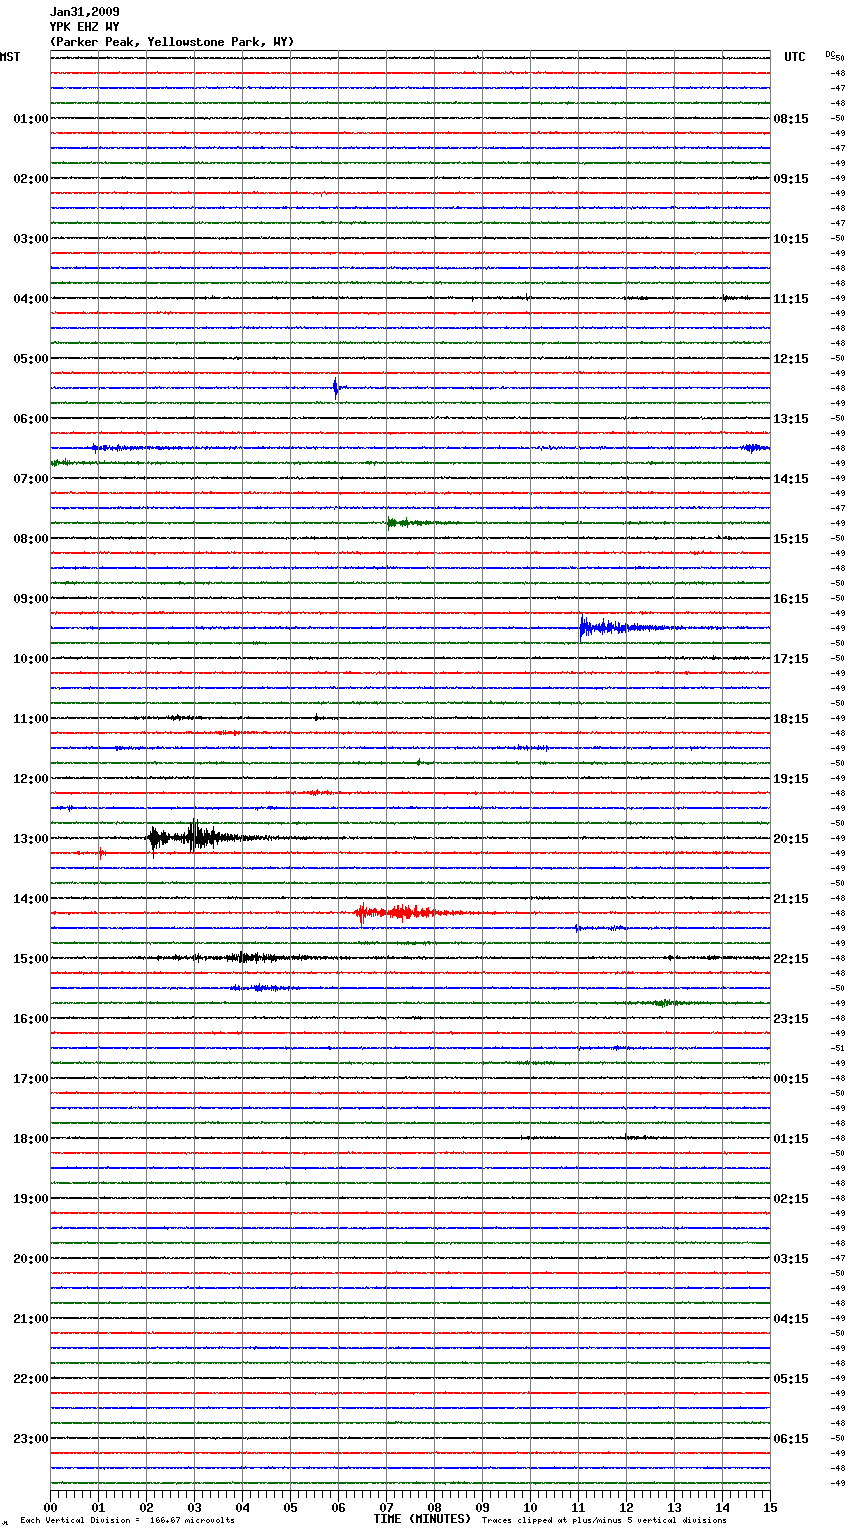The height and width of the screenshot is (1534, 850).
Task: Select the MST hour label '01:00'
Action: (x=30, y=119)
